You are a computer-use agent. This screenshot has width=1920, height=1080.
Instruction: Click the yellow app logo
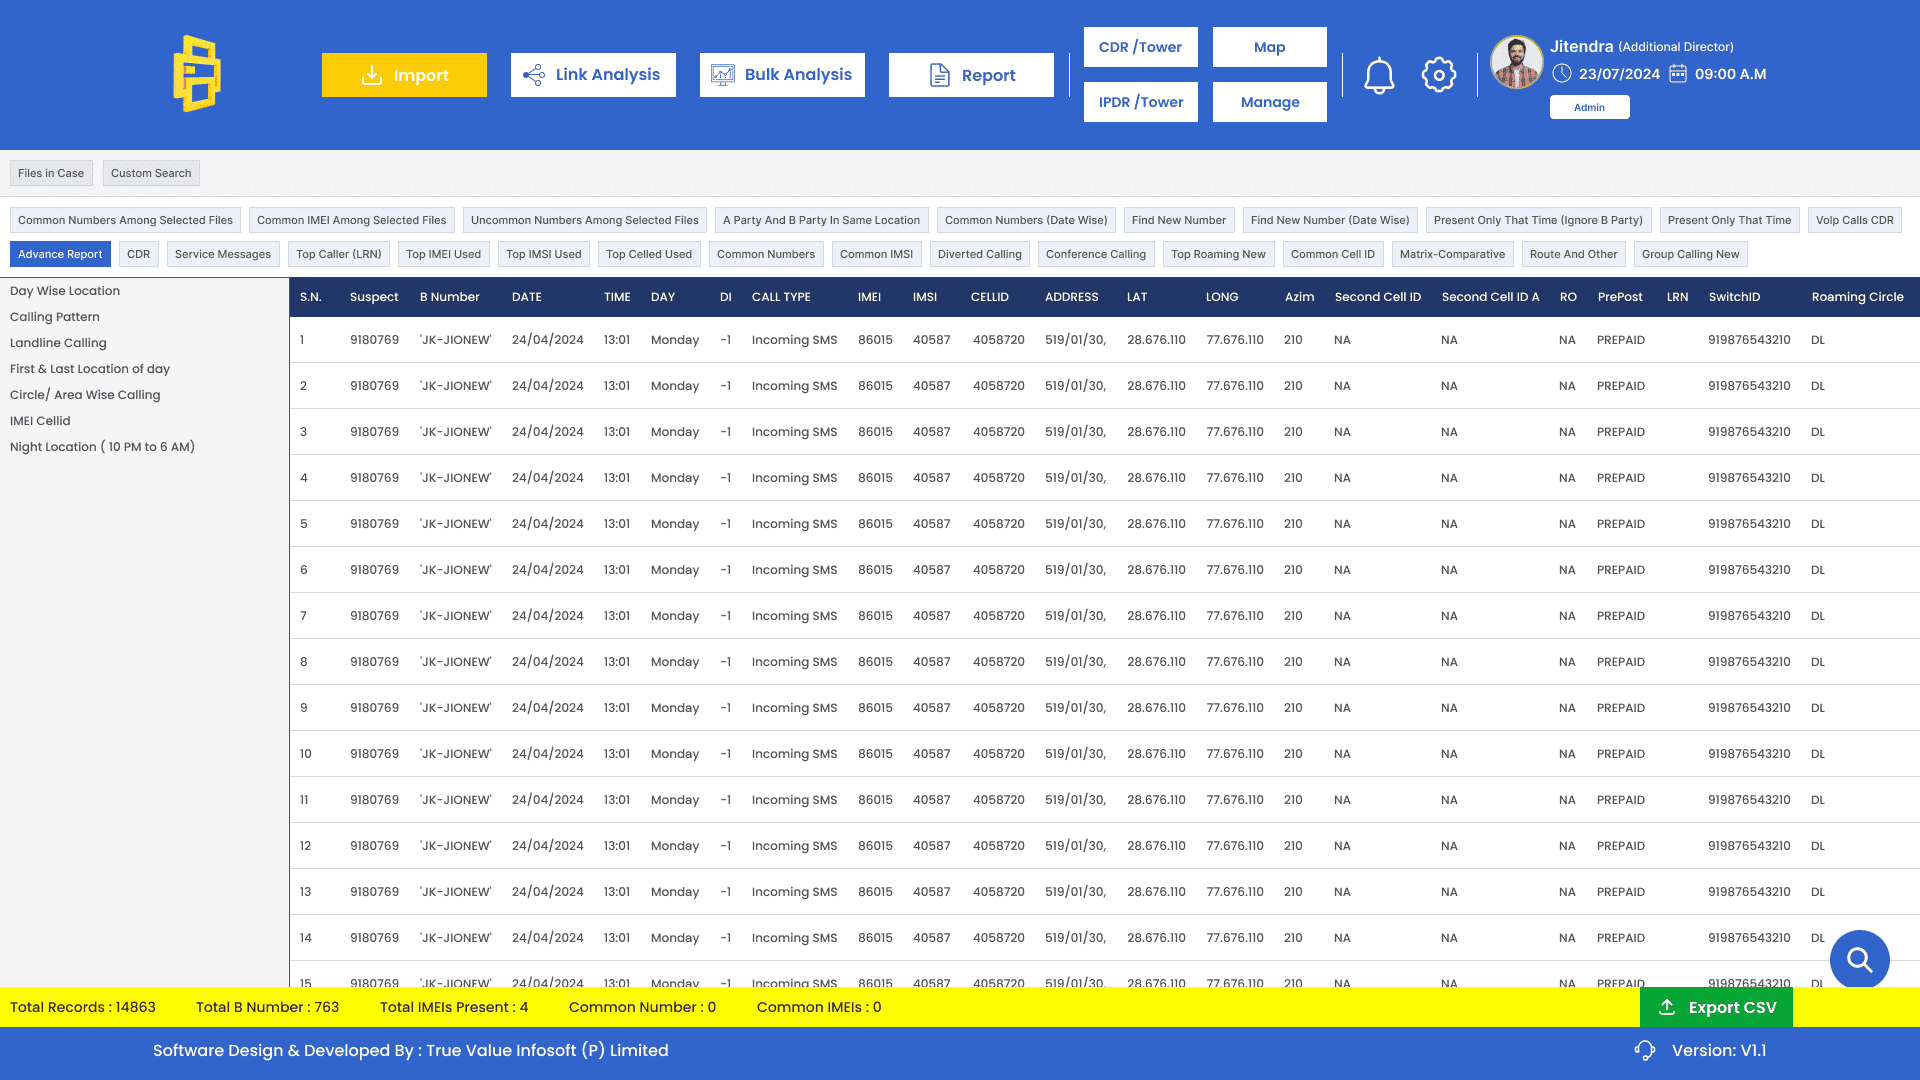[x=197, y=74]
